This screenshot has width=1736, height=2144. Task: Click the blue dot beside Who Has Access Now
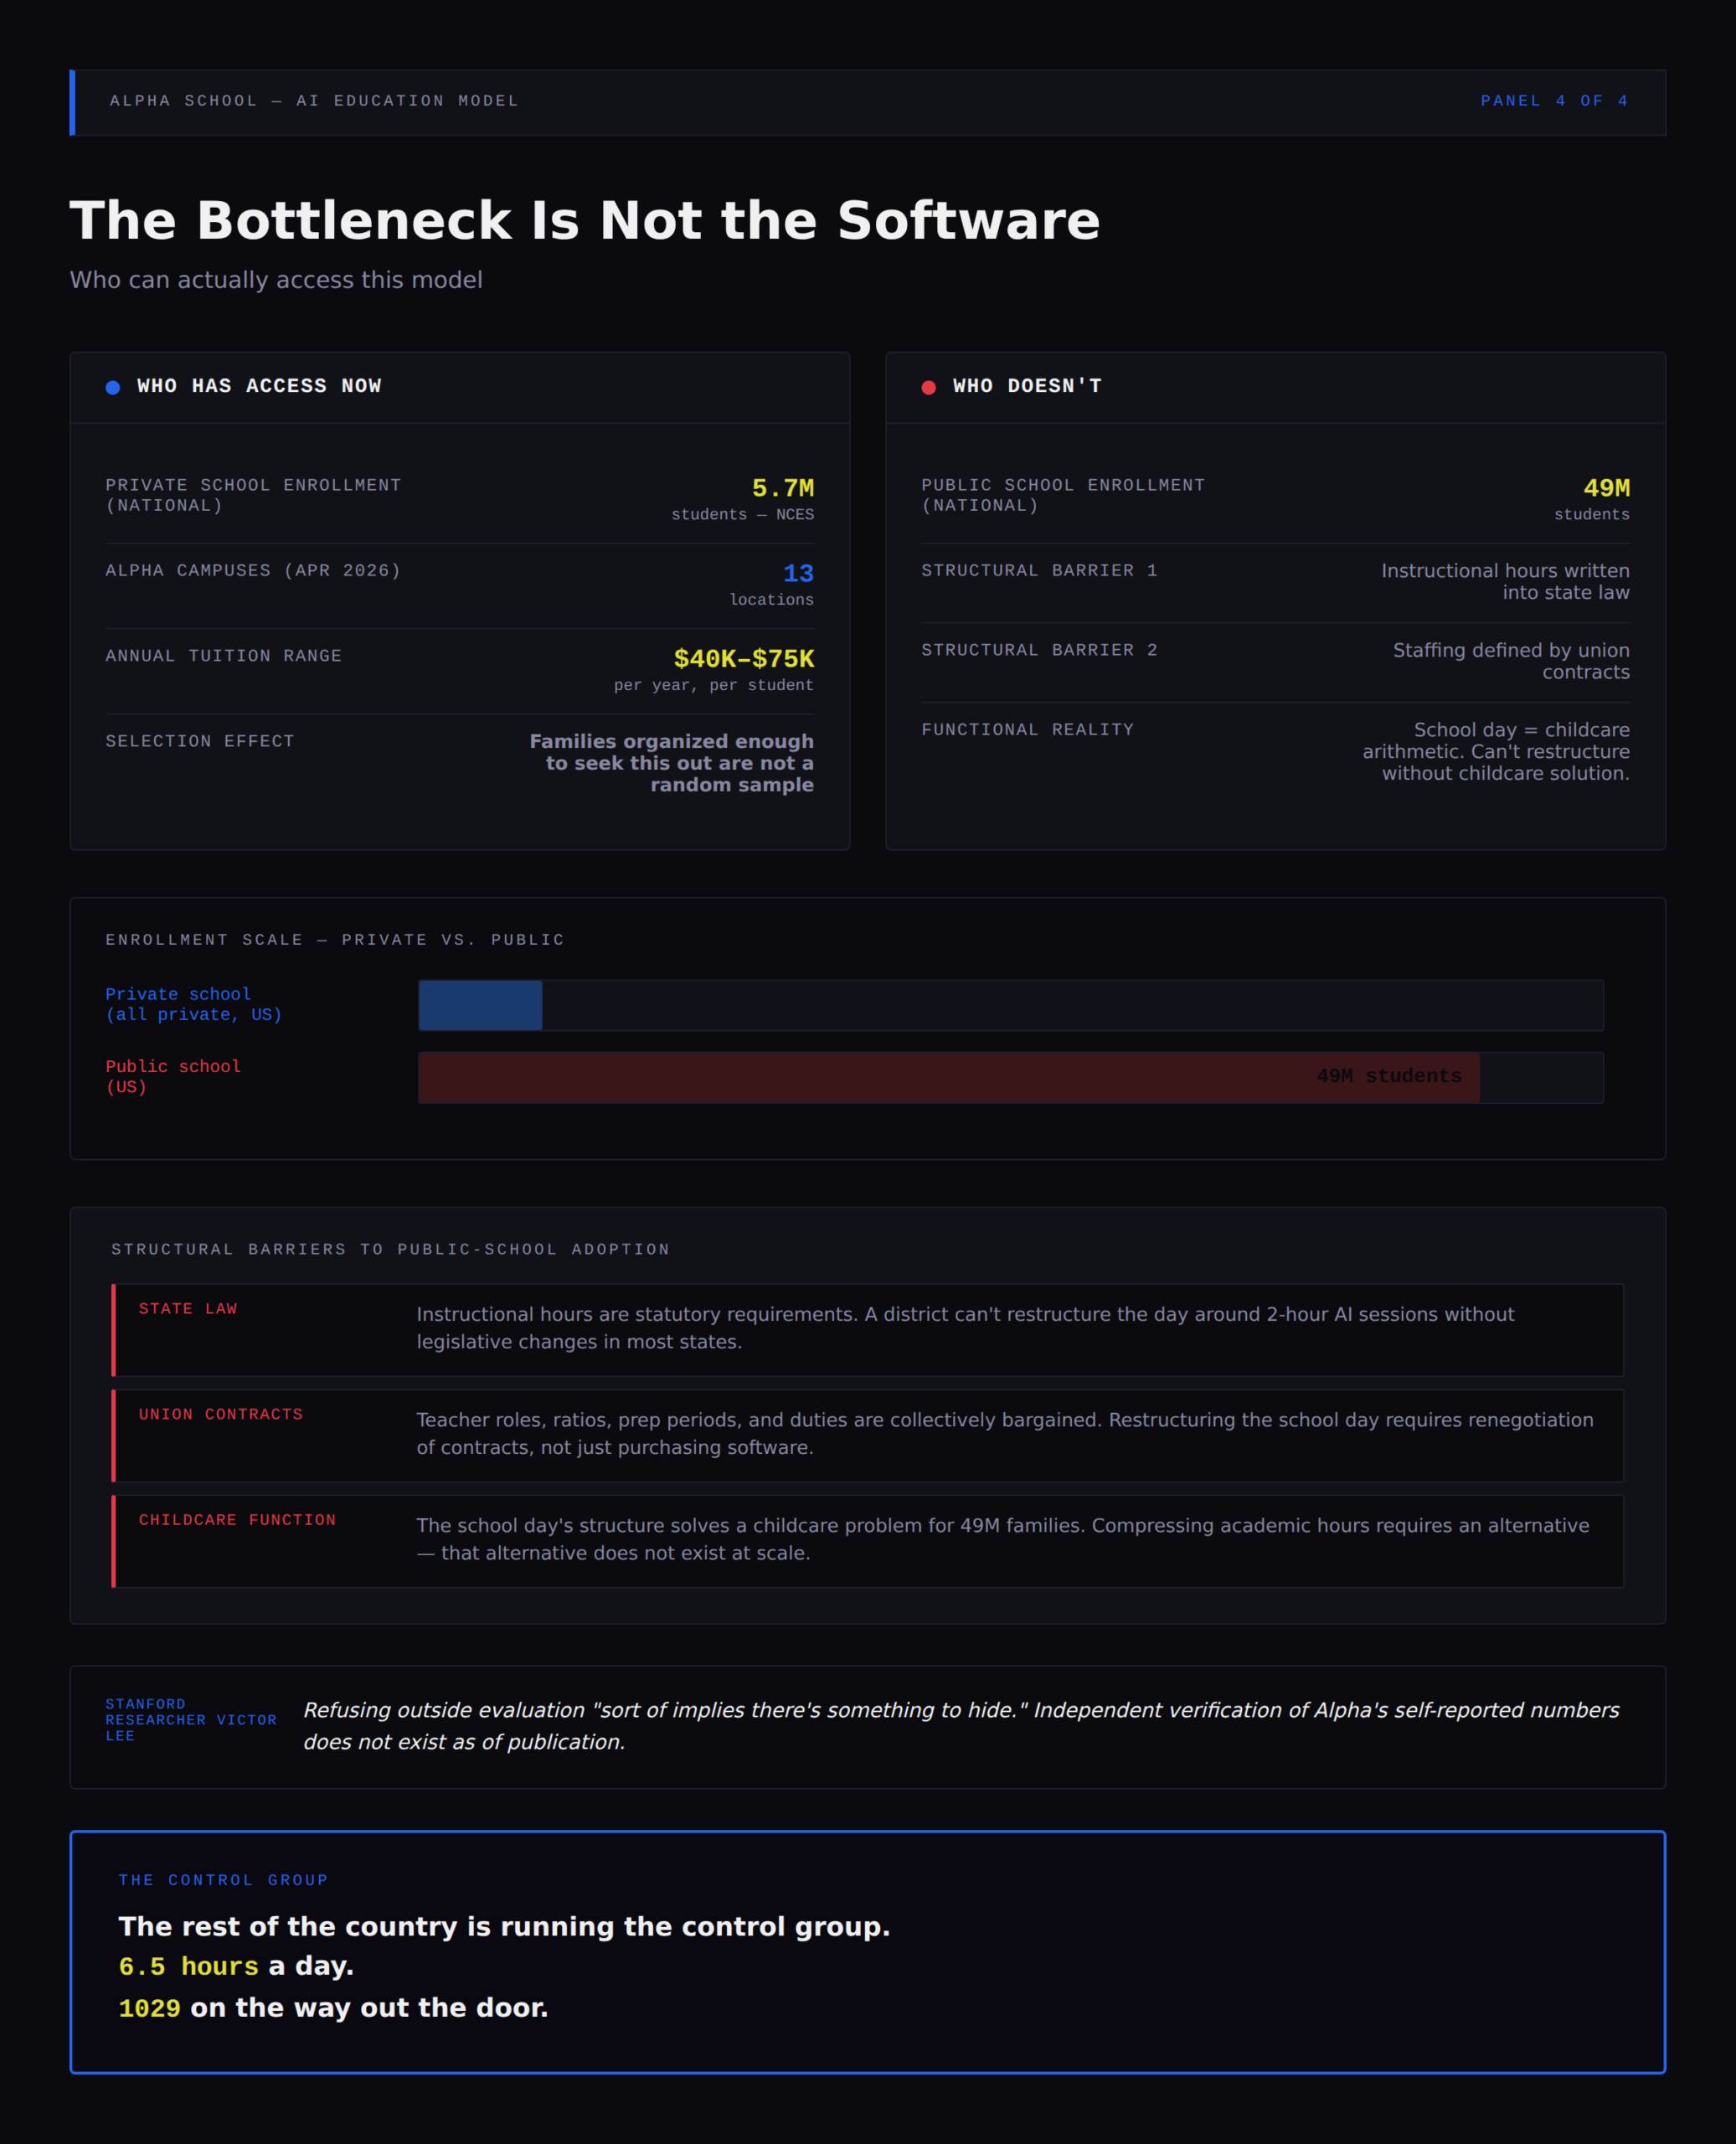tap(113, 387)
